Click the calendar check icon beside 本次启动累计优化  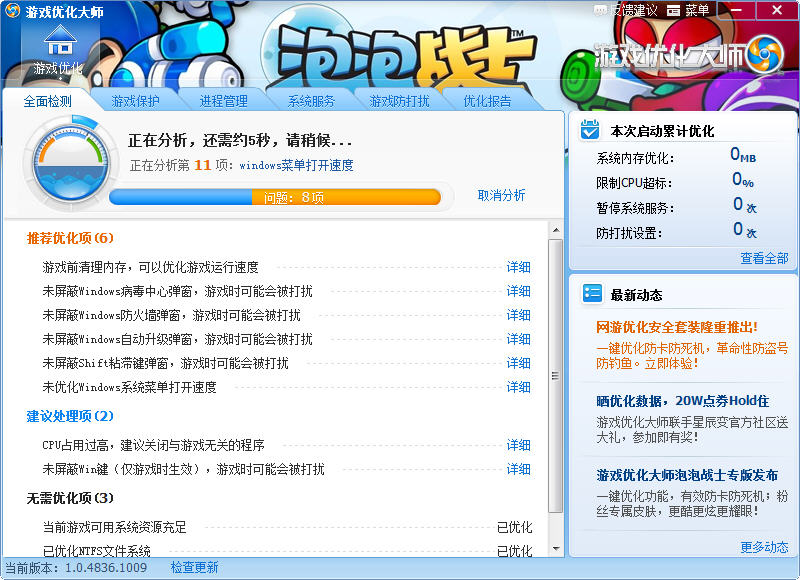point(590,130)
